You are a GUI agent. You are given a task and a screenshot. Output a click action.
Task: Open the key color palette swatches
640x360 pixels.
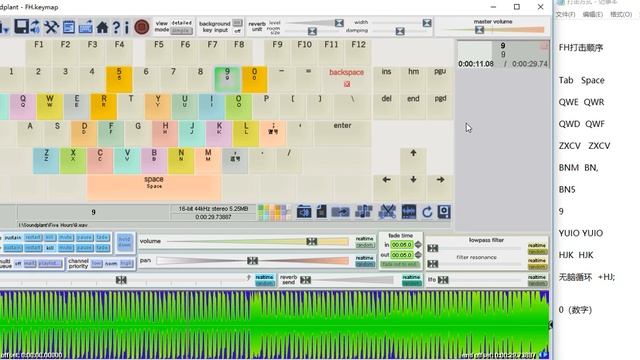(275, 212)
